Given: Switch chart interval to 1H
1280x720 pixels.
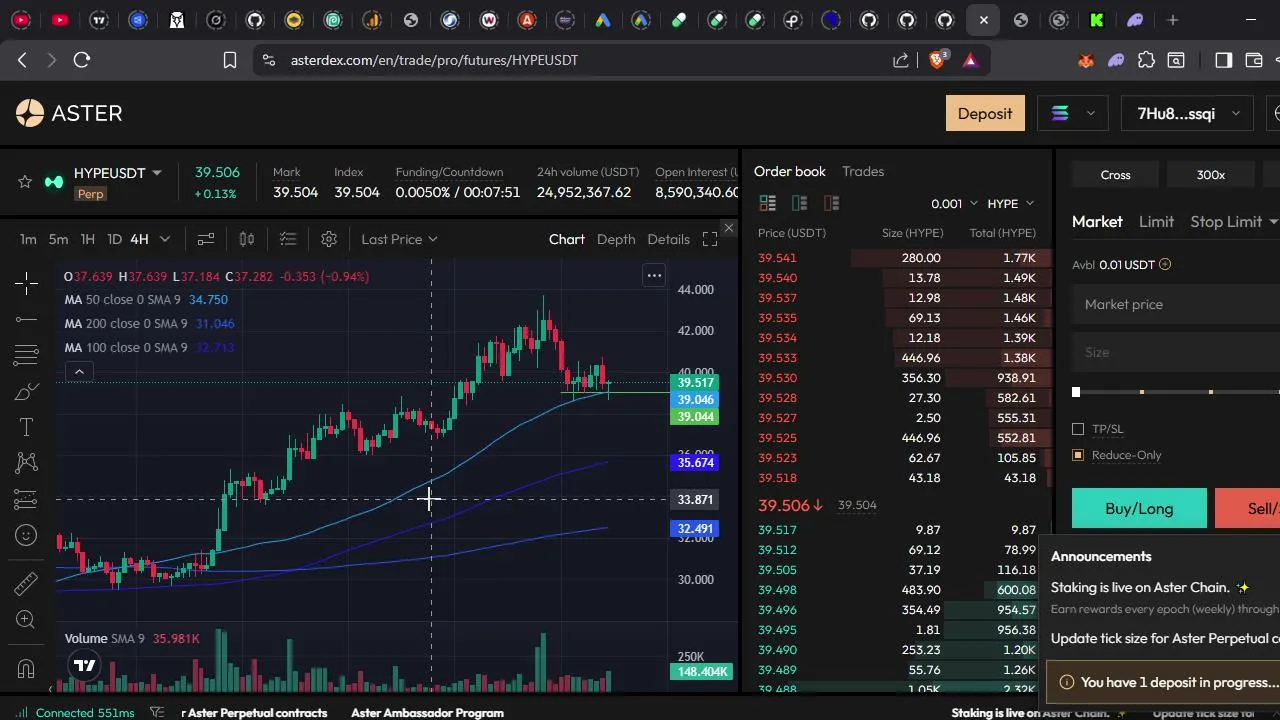Looking at the screenshot, I should [x=87, y=239].
